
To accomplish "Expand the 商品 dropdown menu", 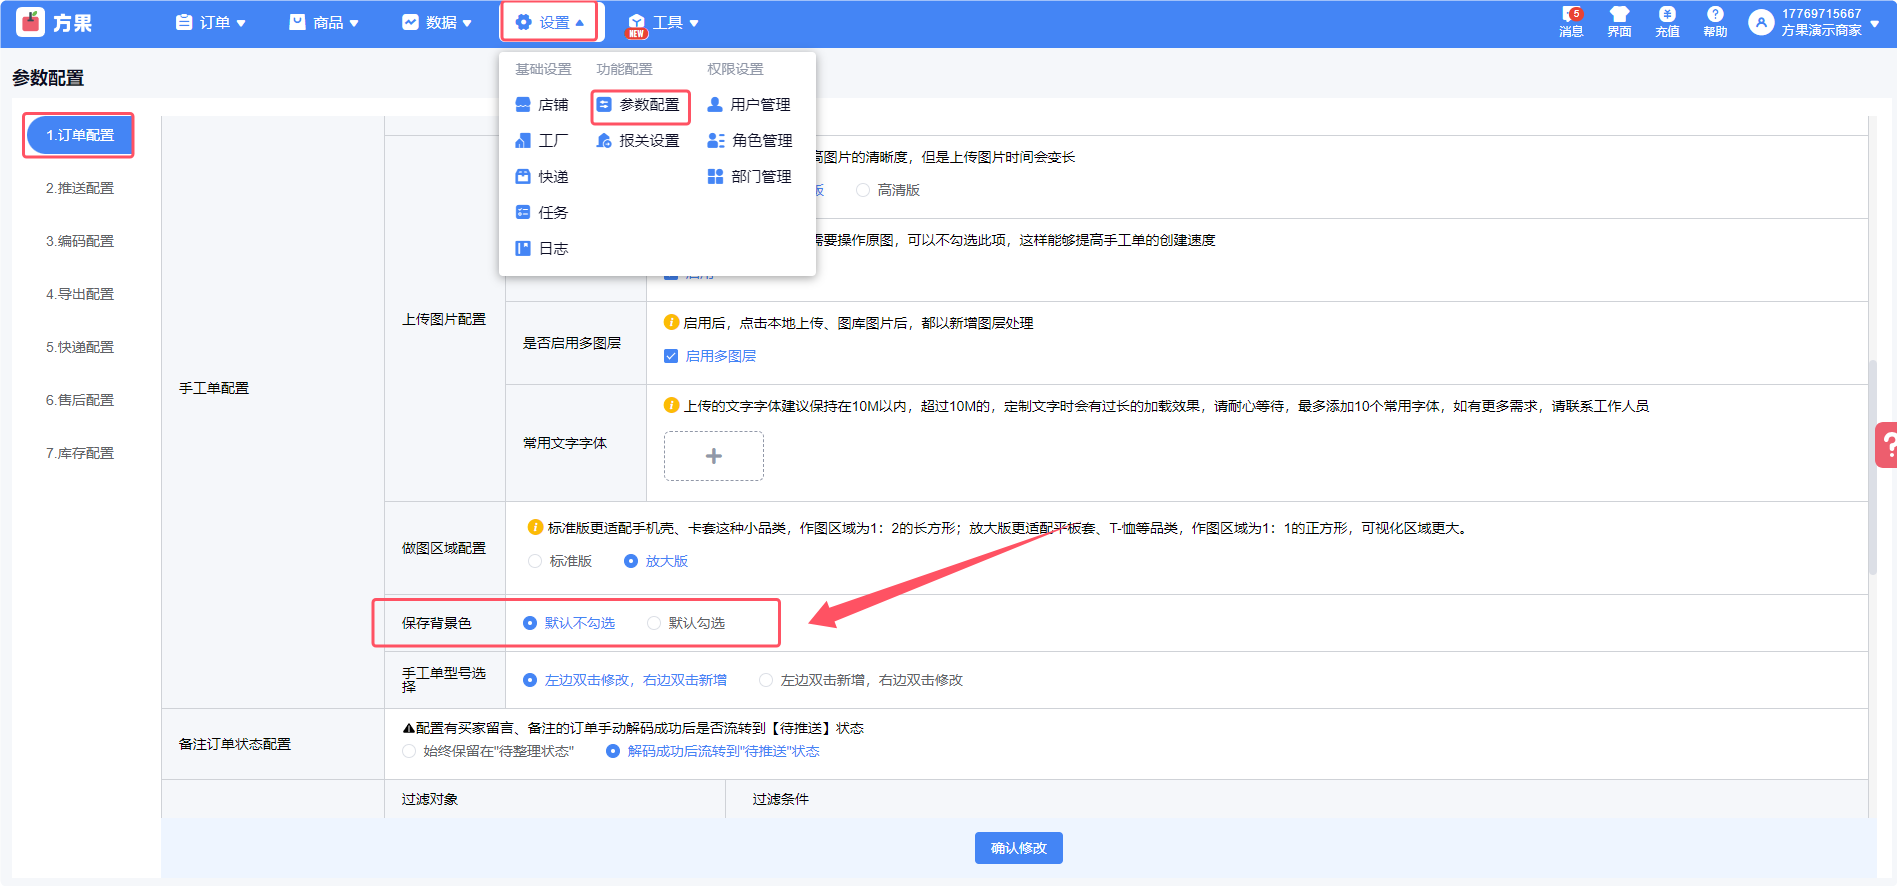I will point(324,22).
